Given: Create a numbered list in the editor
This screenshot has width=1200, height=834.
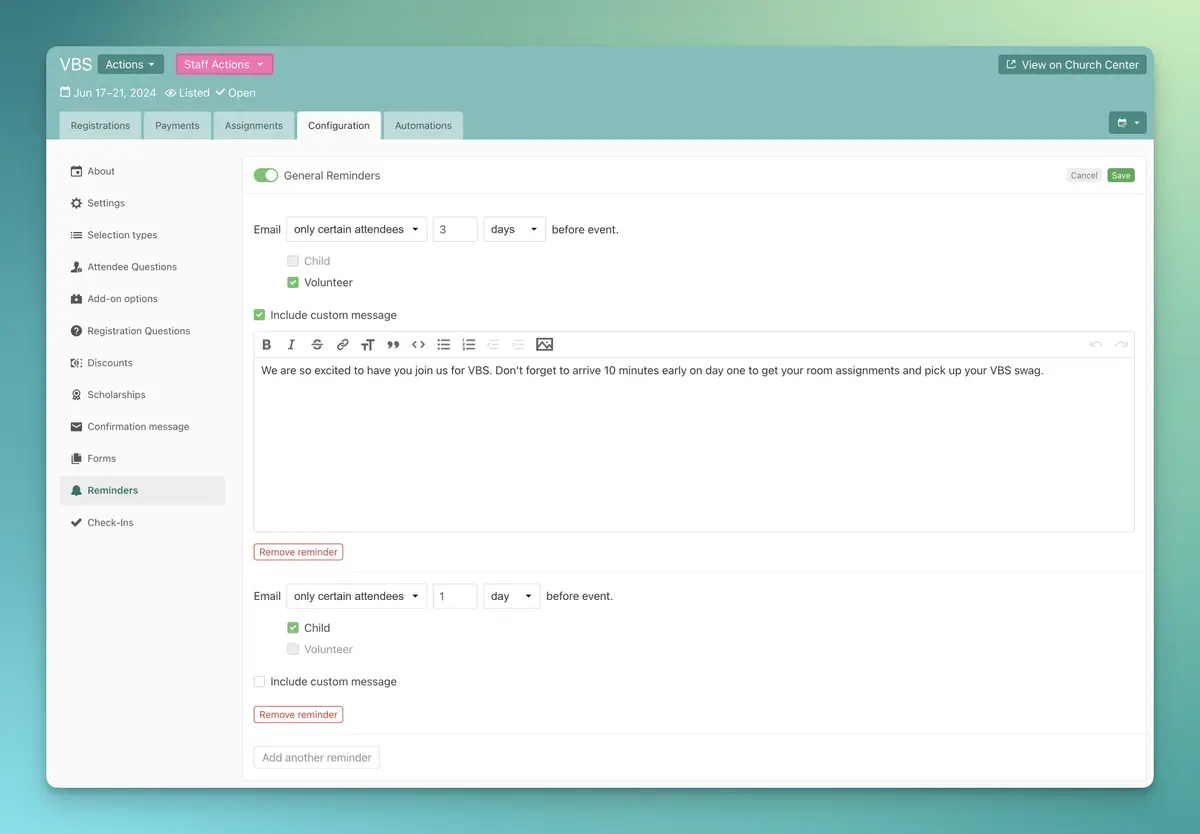Looking at the screenshot, I should [469, 345].
